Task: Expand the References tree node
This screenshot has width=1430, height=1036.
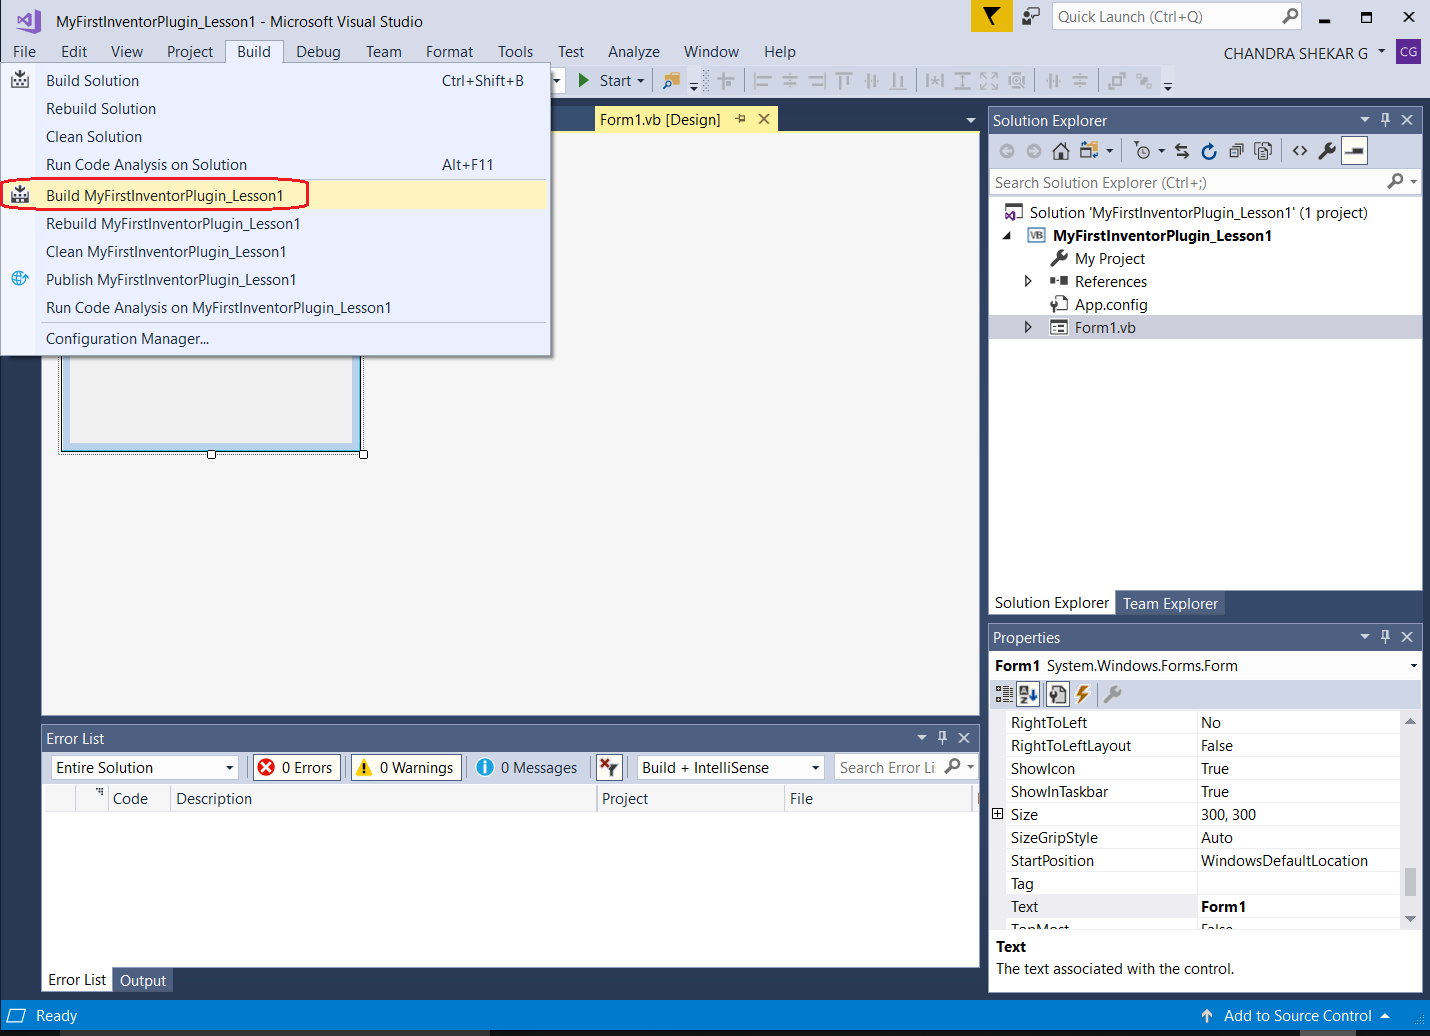Action: pyautogui.click(x=1027, y=281)
